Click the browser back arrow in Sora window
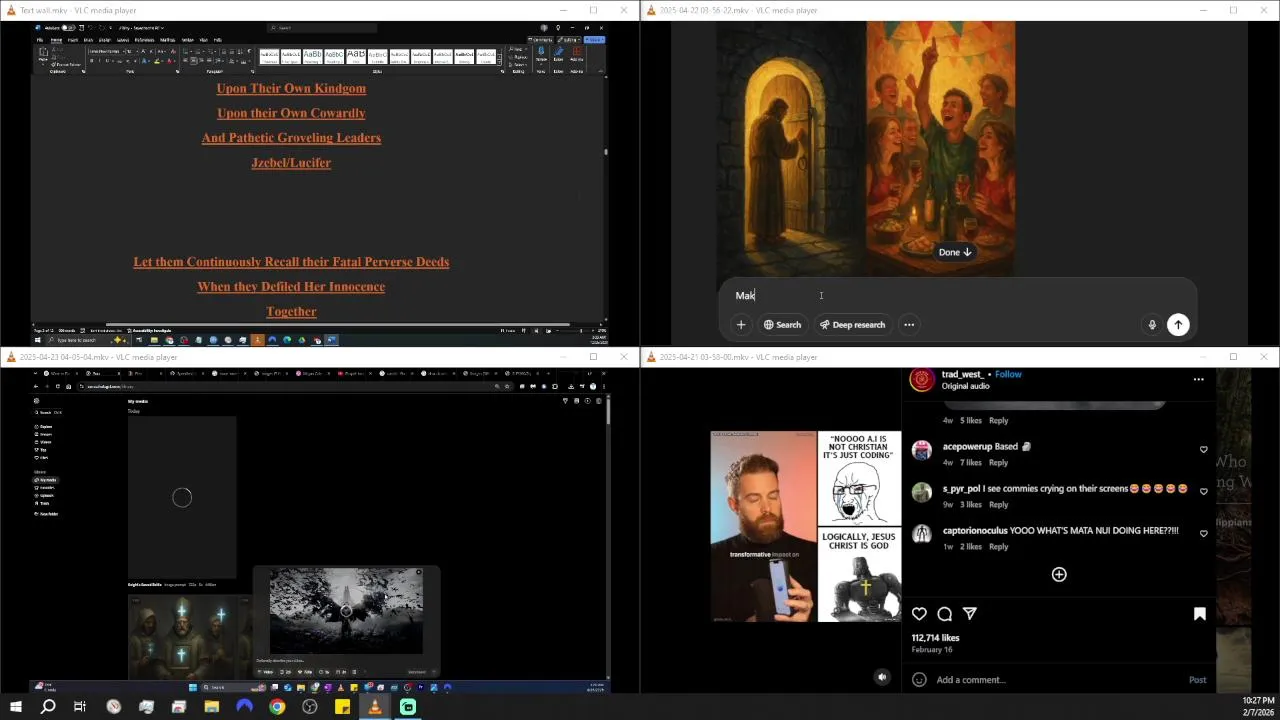Viewport: 1280px width, 720px height. tap(36, 386)
